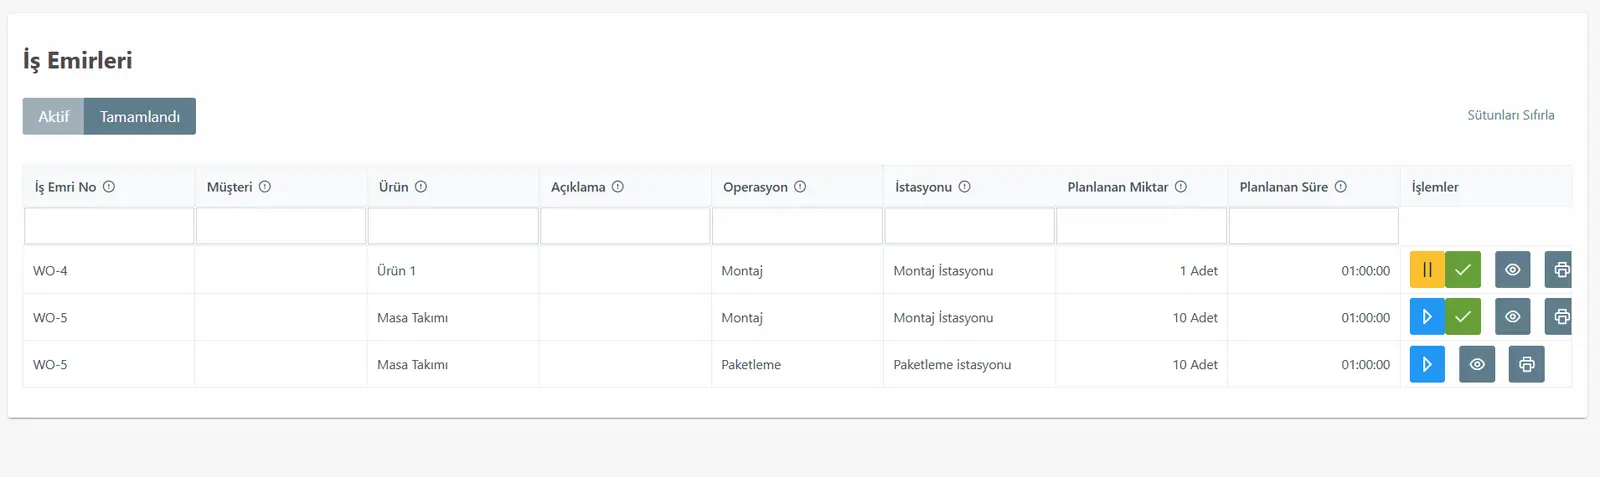Screen dimensions: 1600x477
Task: View details of WO-4 Ürün 1 order
Action: coord(1513,270)
